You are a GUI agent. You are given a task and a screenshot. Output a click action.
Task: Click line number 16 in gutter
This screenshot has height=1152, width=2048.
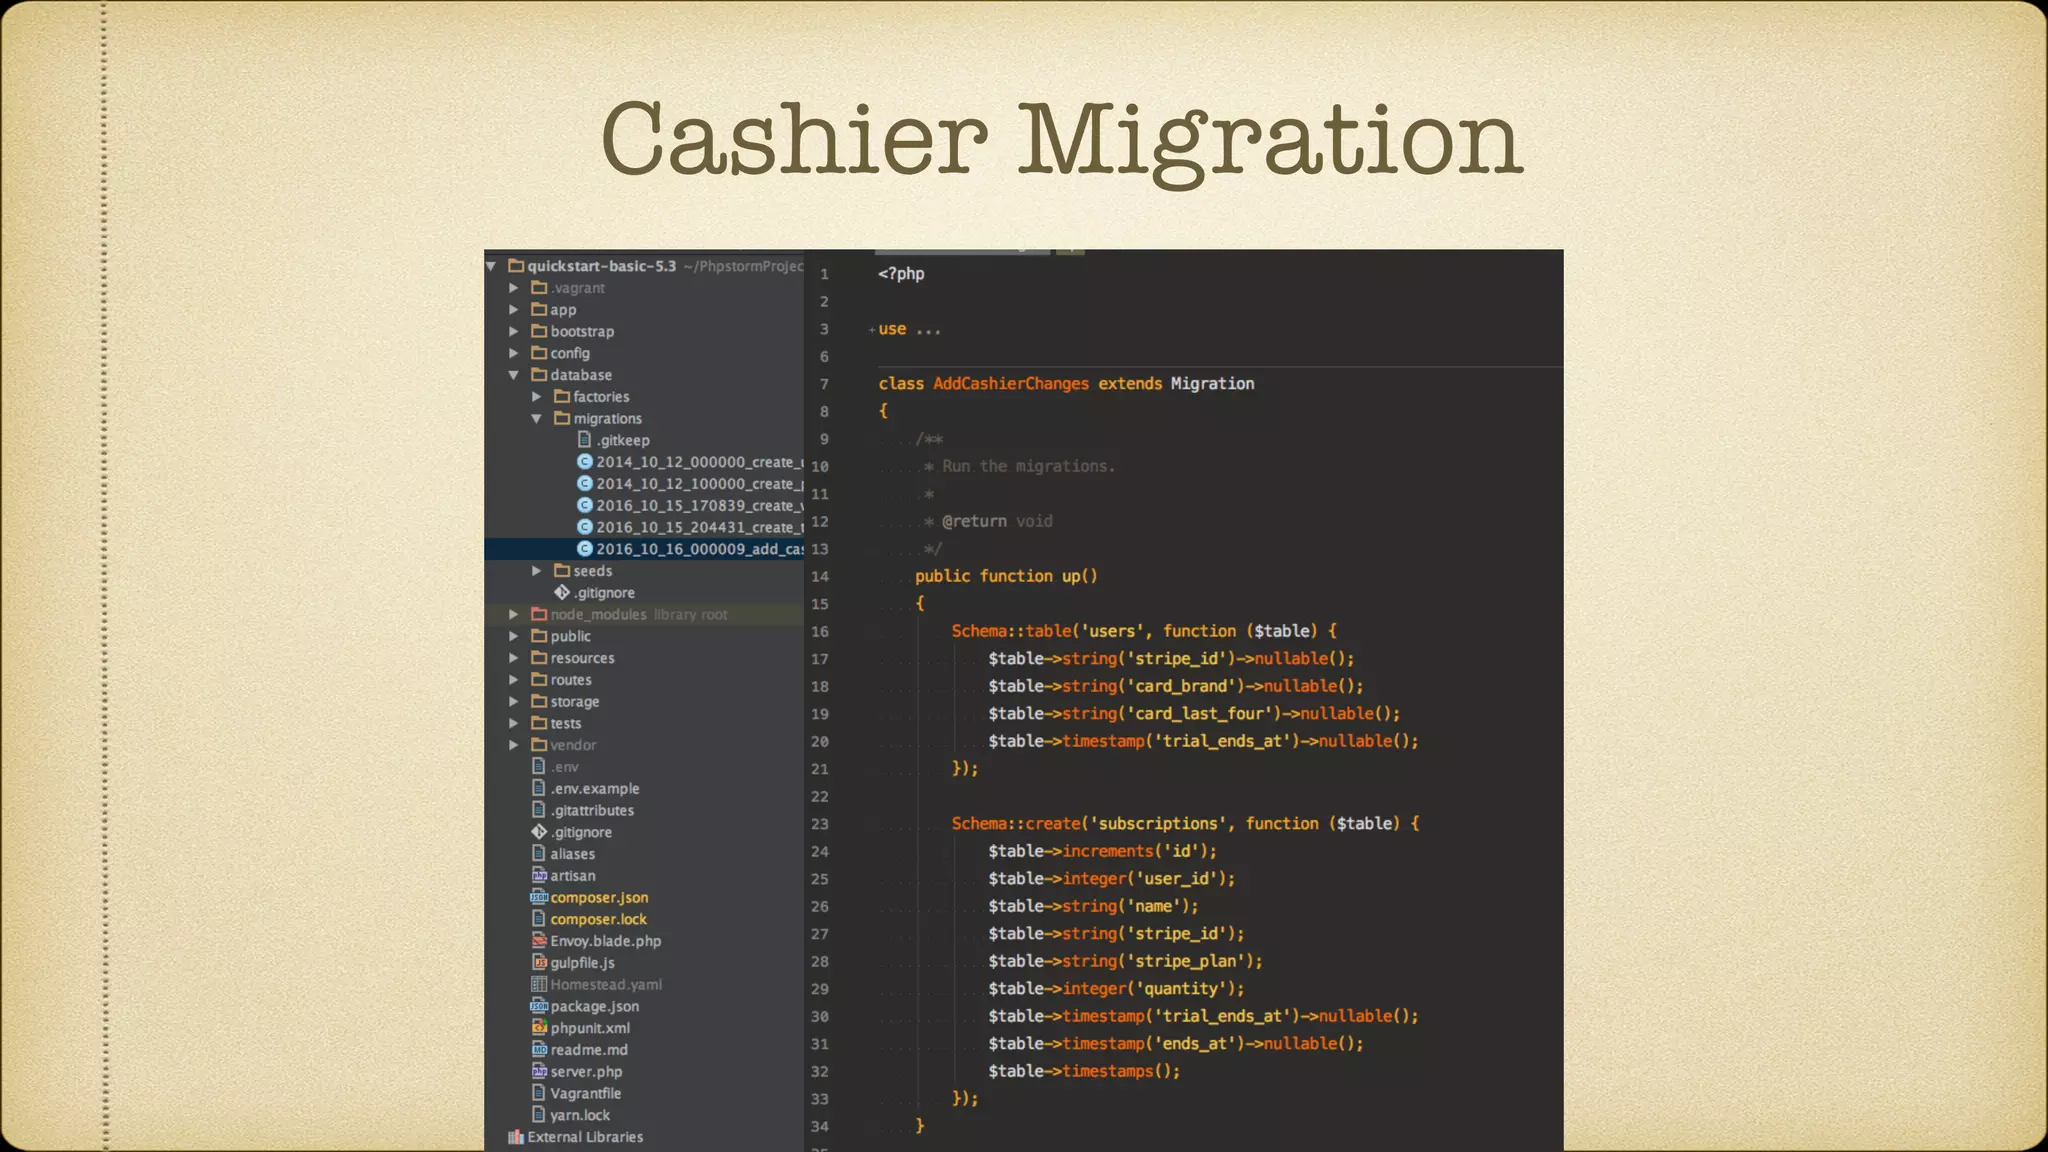(820, 632)
